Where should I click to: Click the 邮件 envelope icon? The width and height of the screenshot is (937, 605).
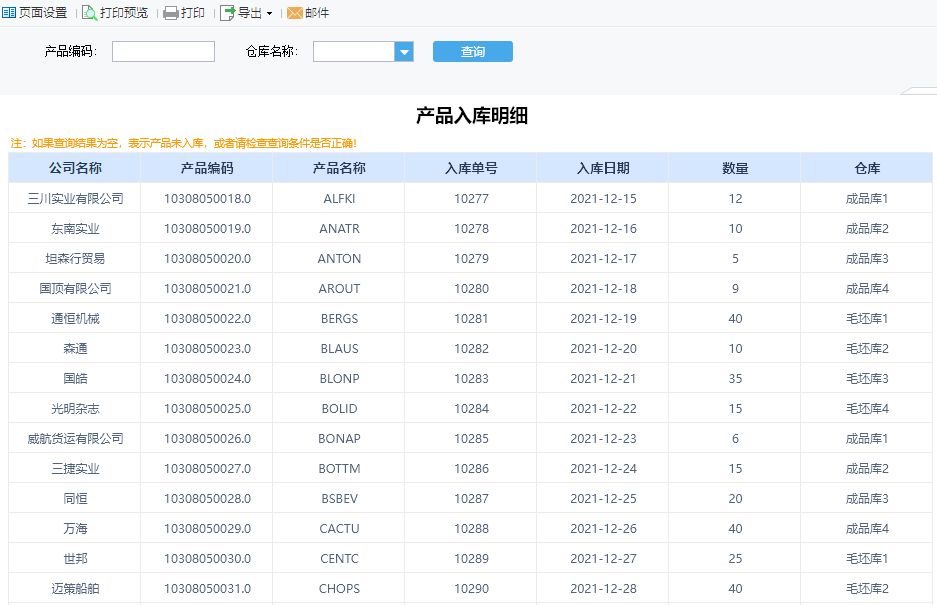click(x=295, y=13)
